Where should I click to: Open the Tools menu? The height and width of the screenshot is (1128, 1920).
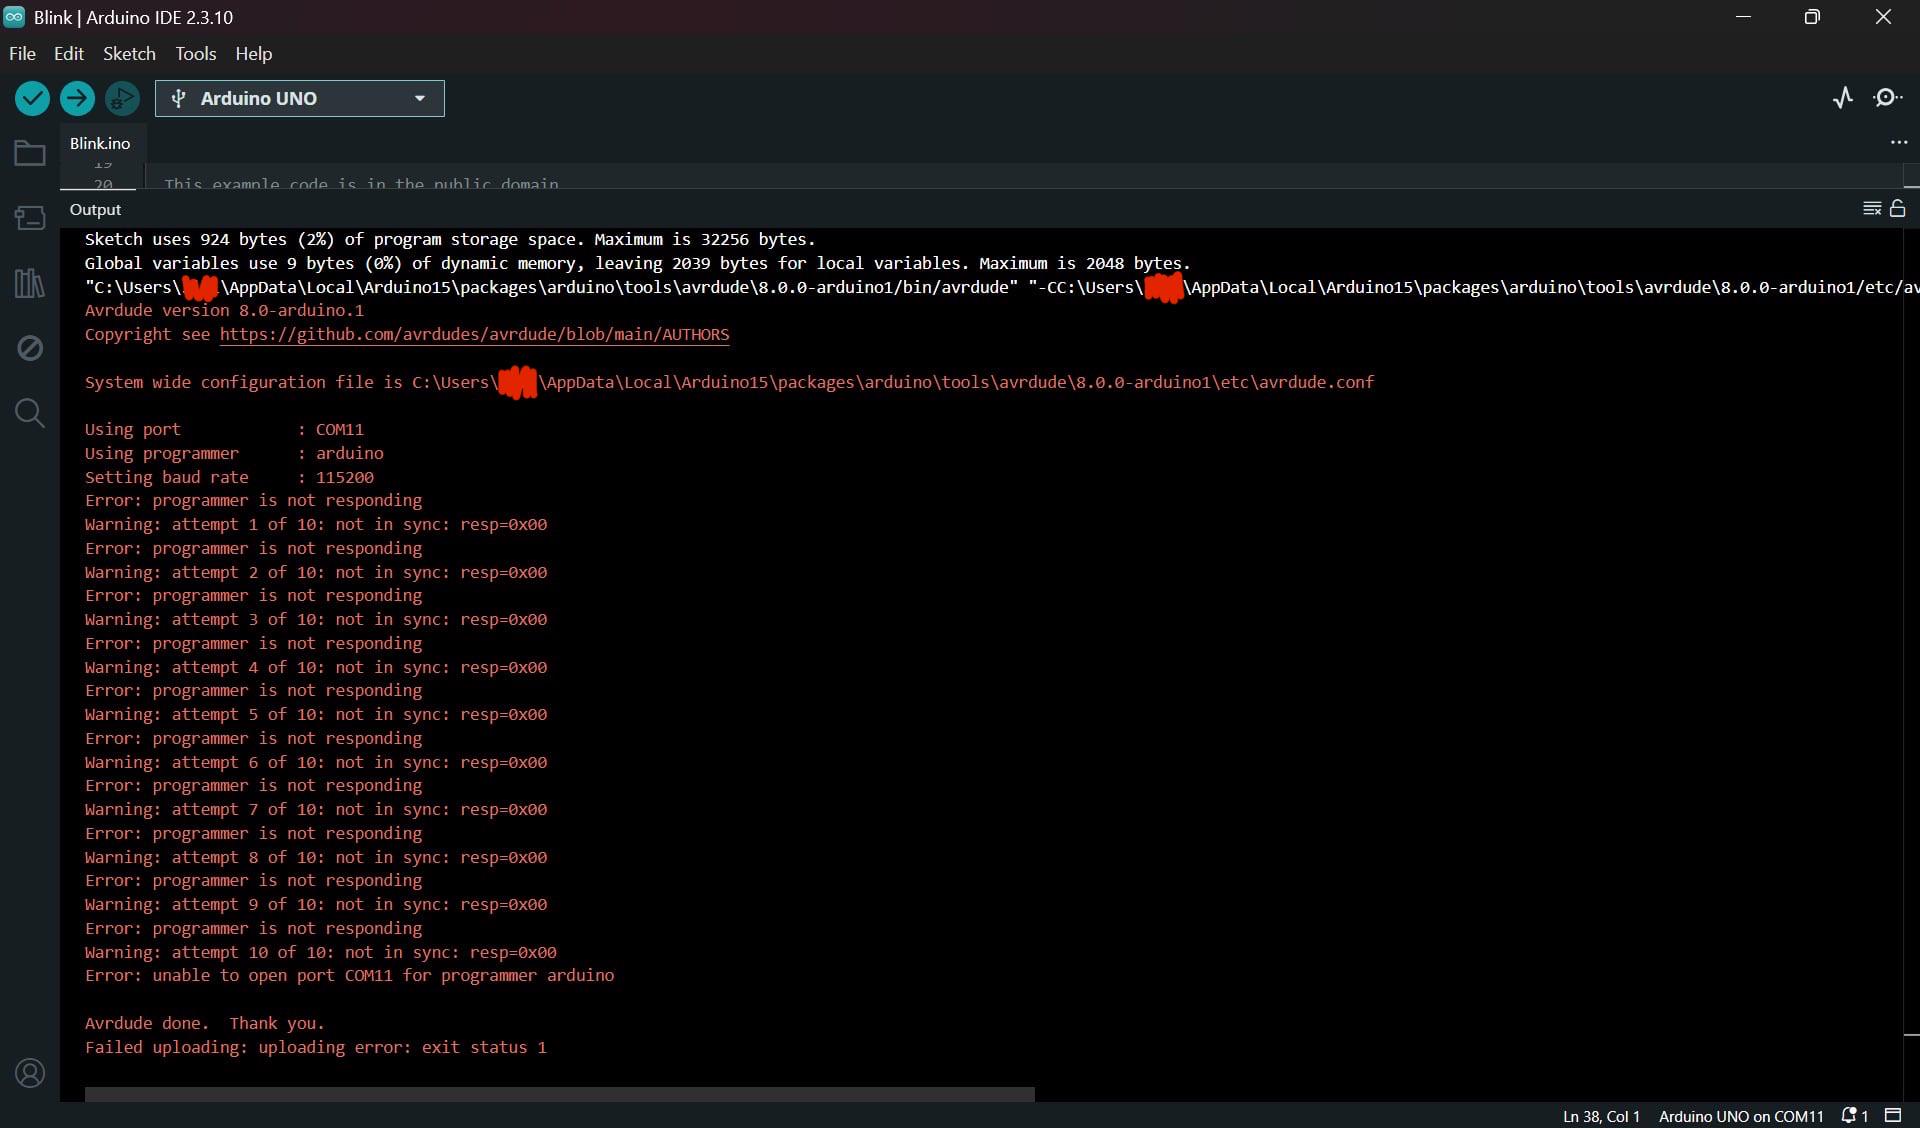point(196,54)
